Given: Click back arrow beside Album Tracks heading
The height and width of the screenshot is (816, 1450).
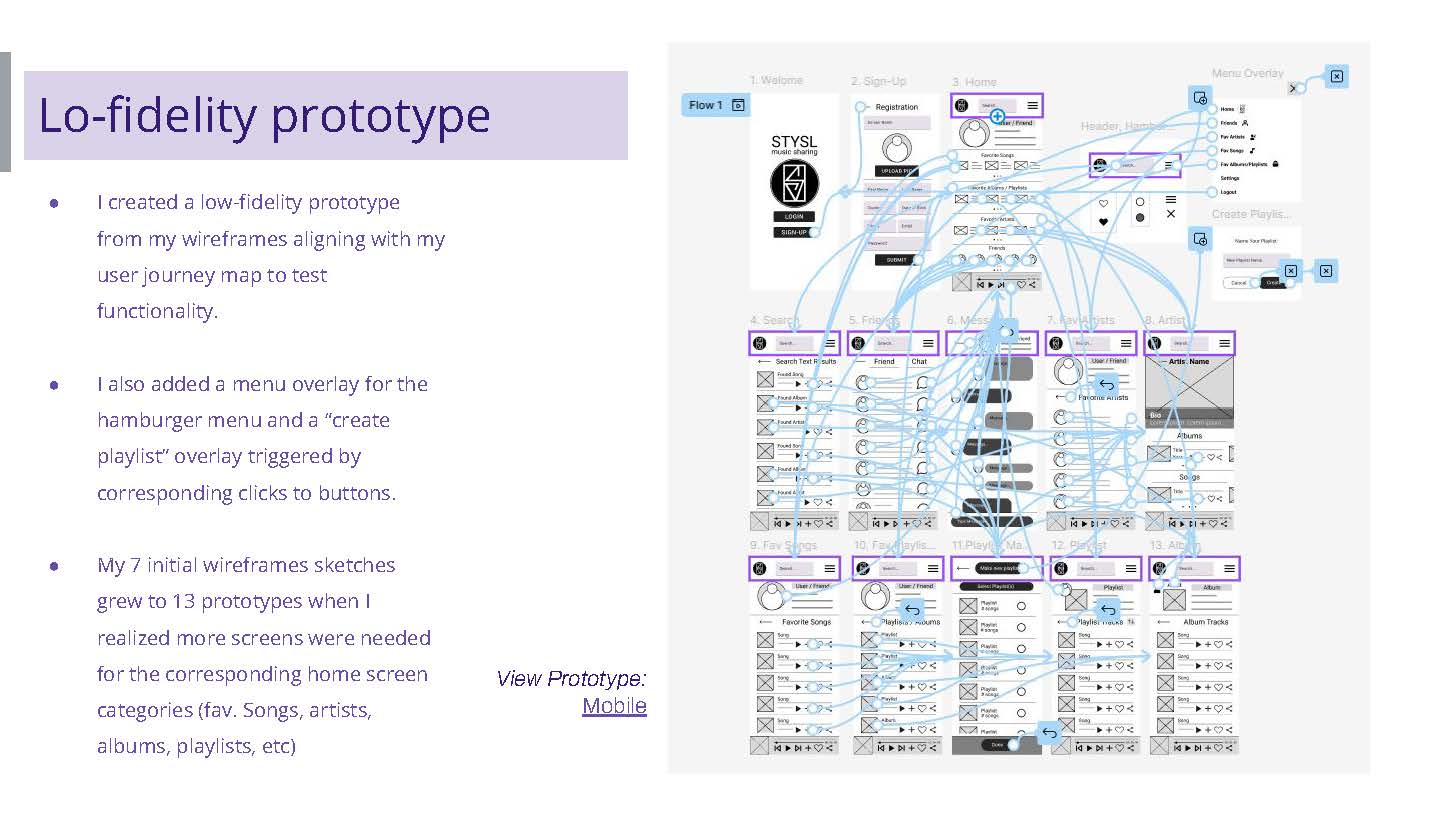Looking at the screenshot, I should pos(1163,622).
